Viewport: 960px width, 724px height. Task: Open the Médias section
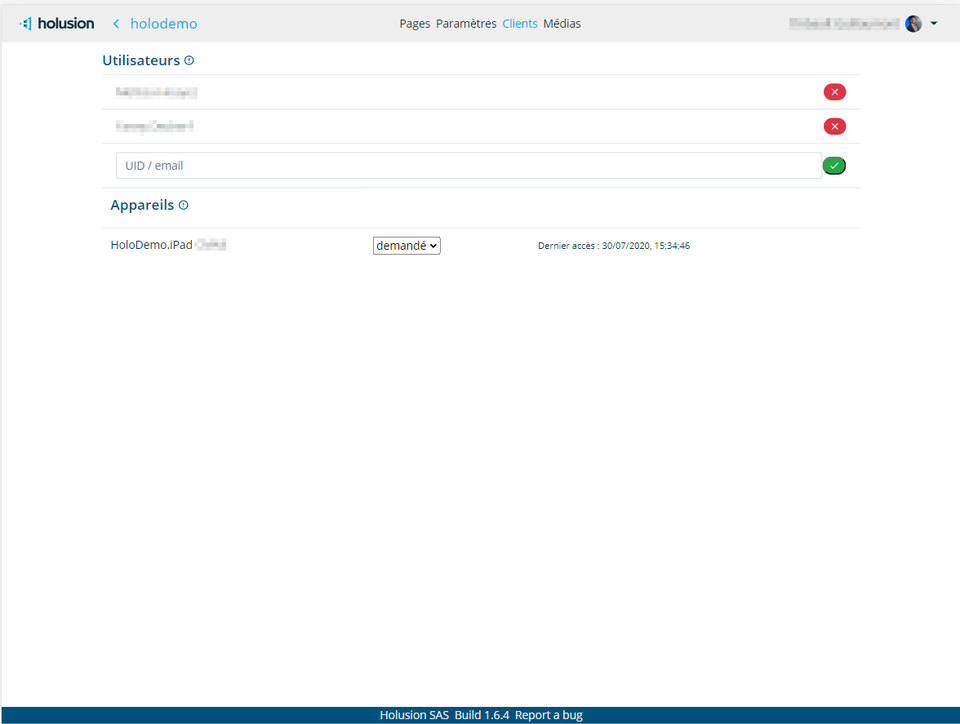562,23
